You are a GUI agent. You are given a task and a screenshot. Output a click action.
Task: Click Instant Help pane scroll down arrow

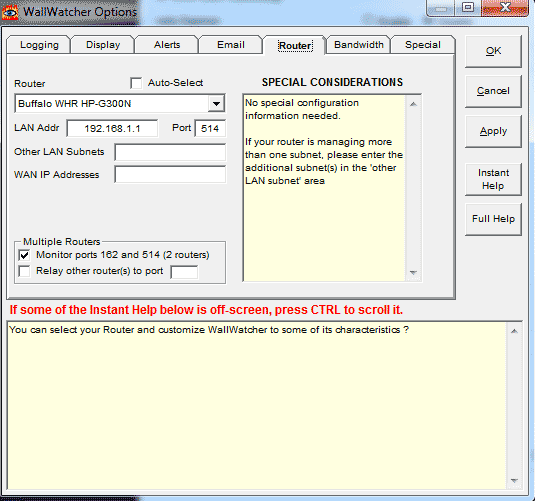click(514, 481)
